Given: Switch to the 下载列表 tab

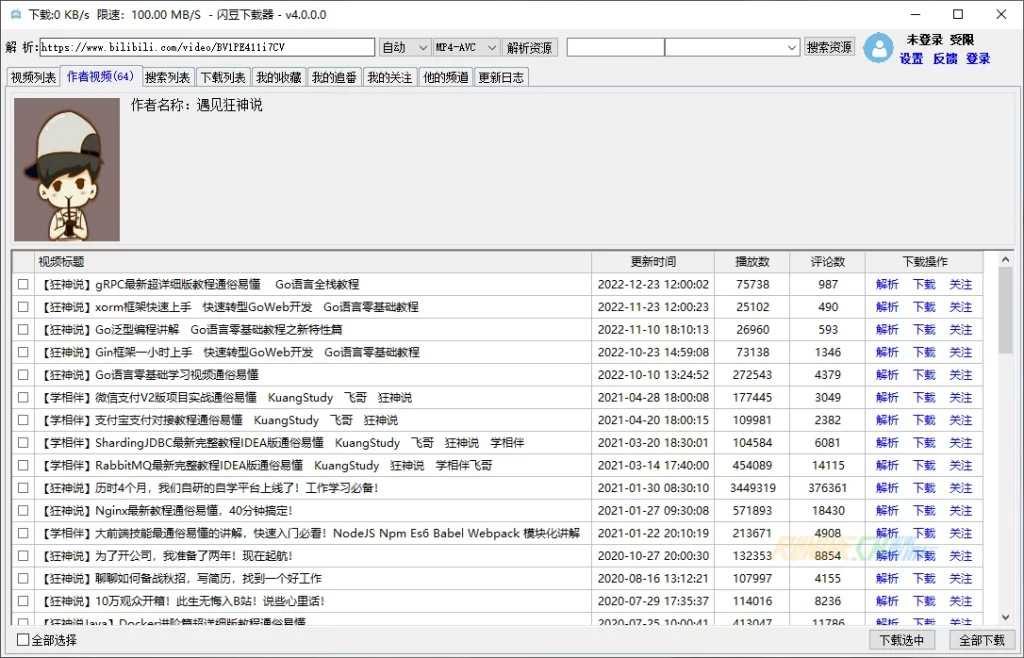Looking at the screenshot, I should point(222,78).
